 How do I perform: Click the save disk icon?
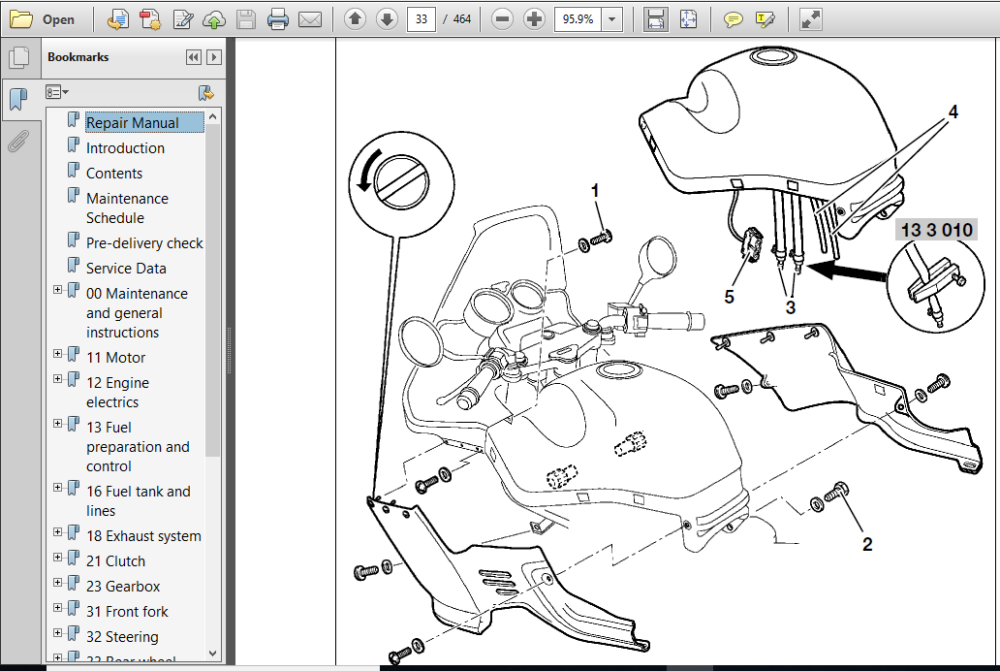[x=246, y=19]
